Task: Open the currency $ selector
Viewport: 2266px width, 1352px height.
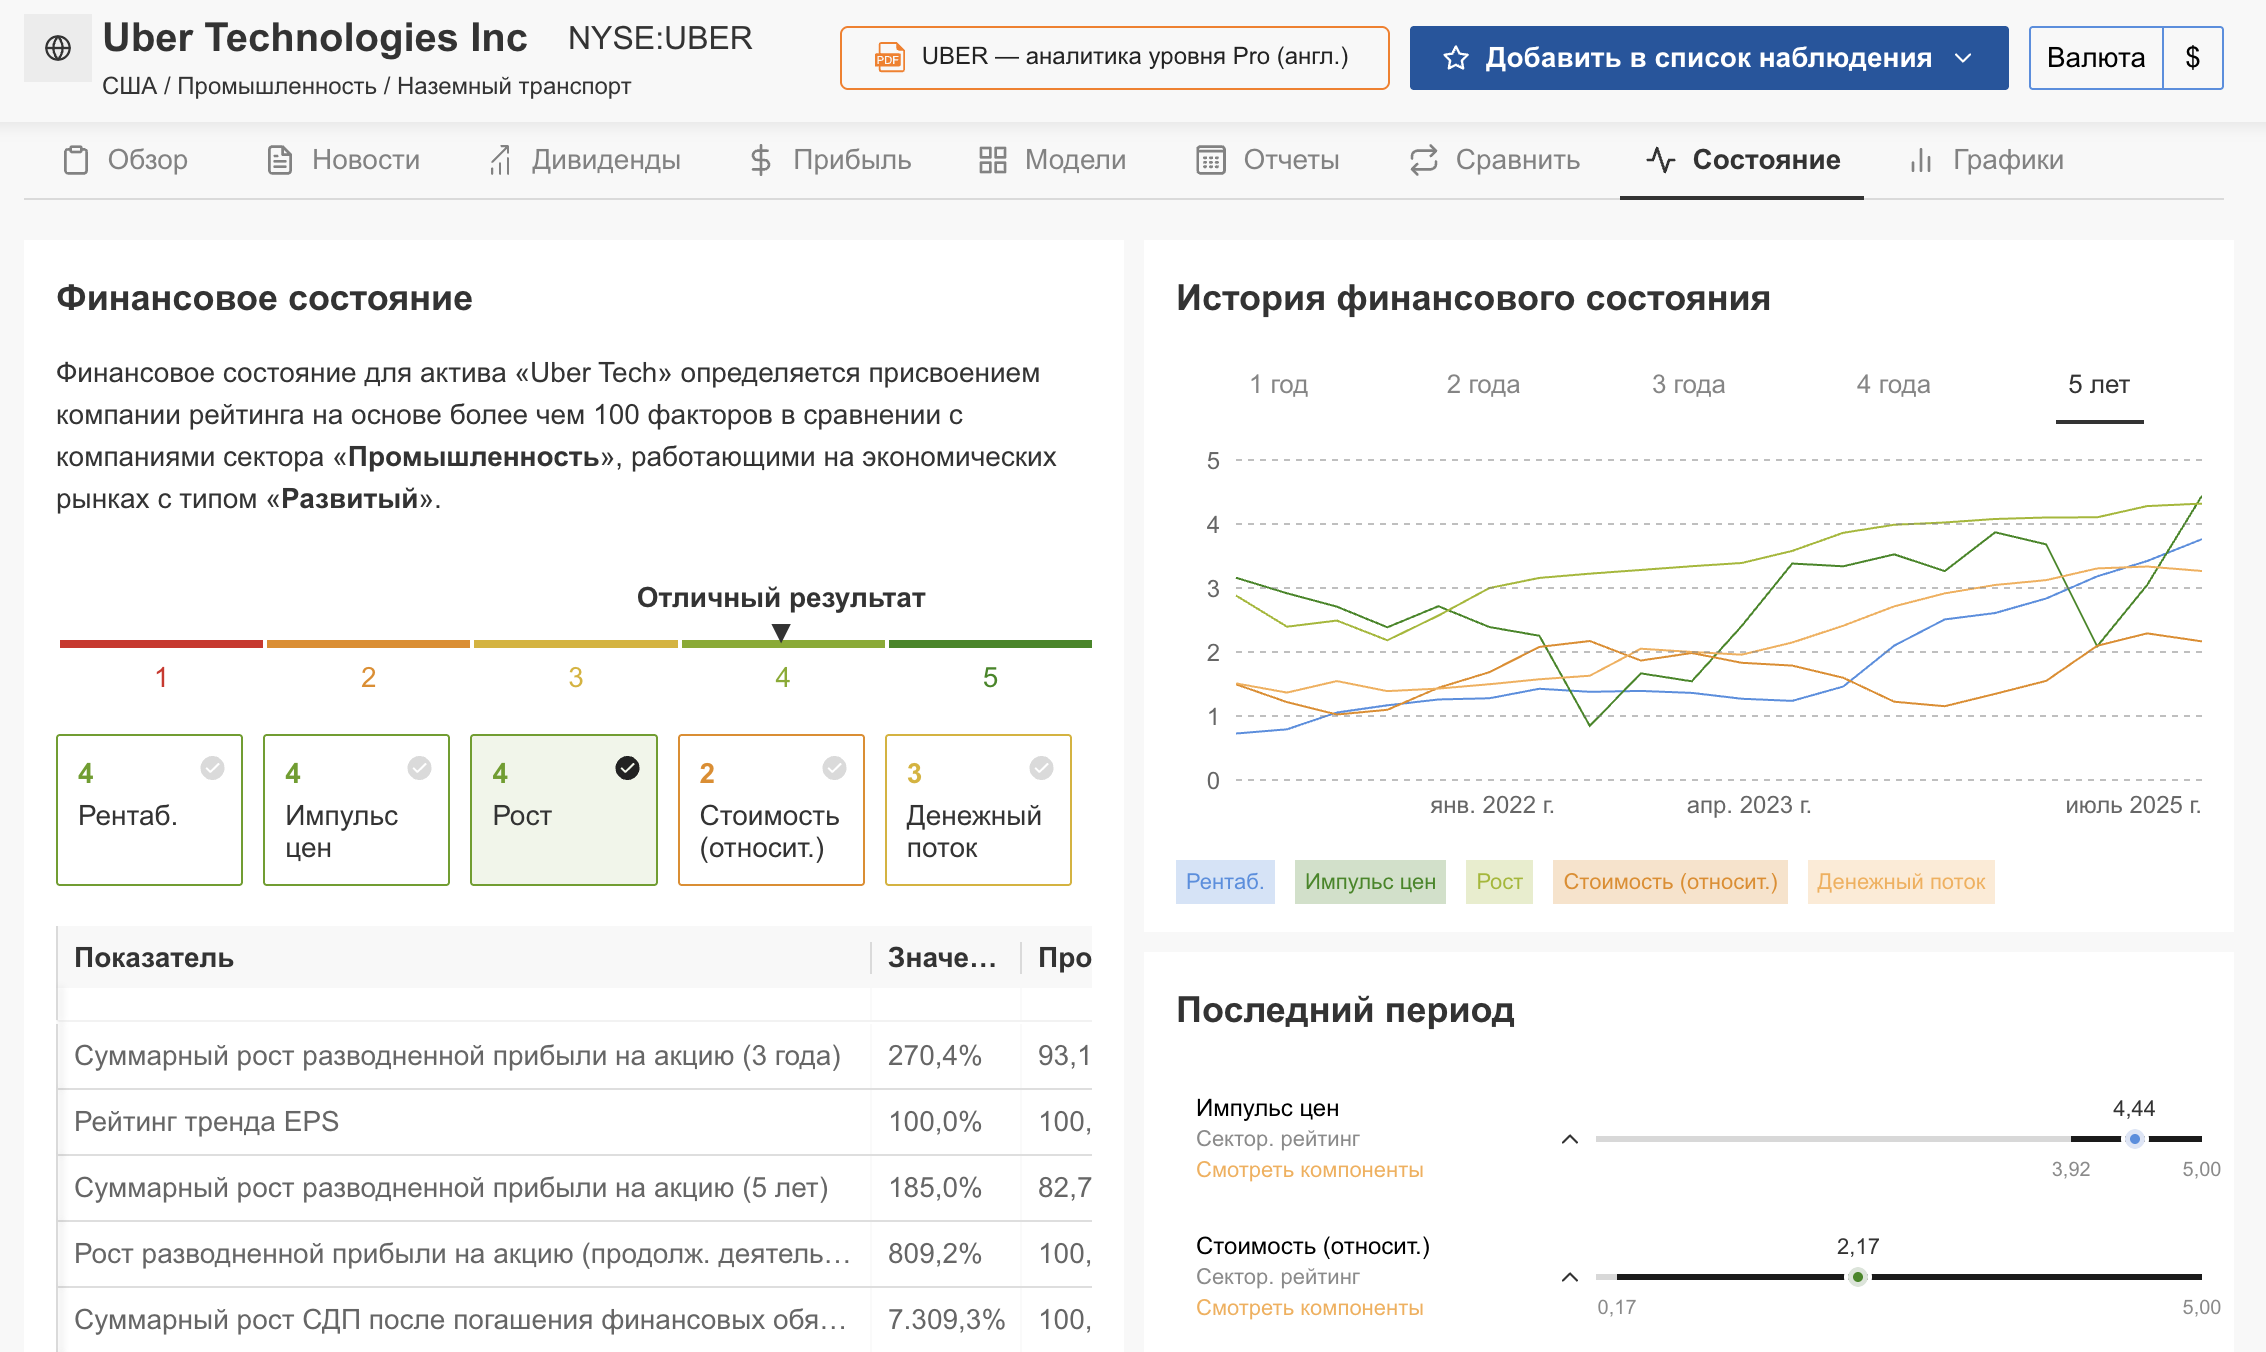Action: 2192,58
